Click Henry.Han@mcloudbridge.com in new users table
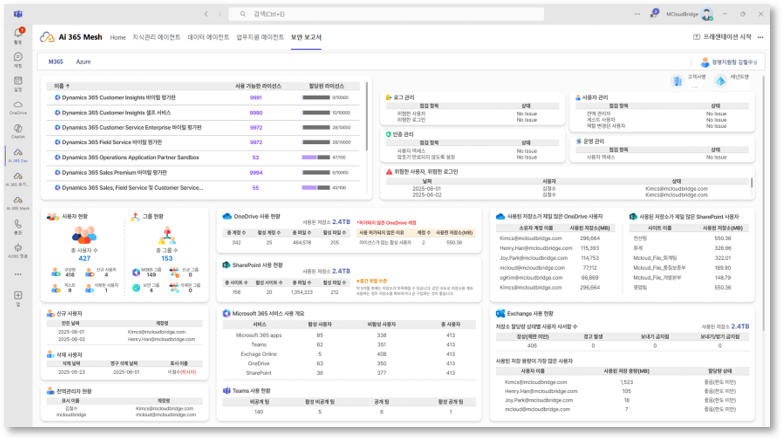This screenshot has width=783, height=440. tap(161, 339)
